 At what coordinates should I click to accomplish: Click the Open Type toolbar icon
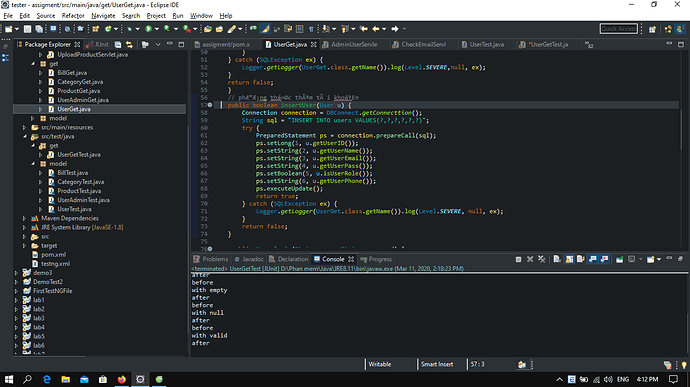coord(208,29)
